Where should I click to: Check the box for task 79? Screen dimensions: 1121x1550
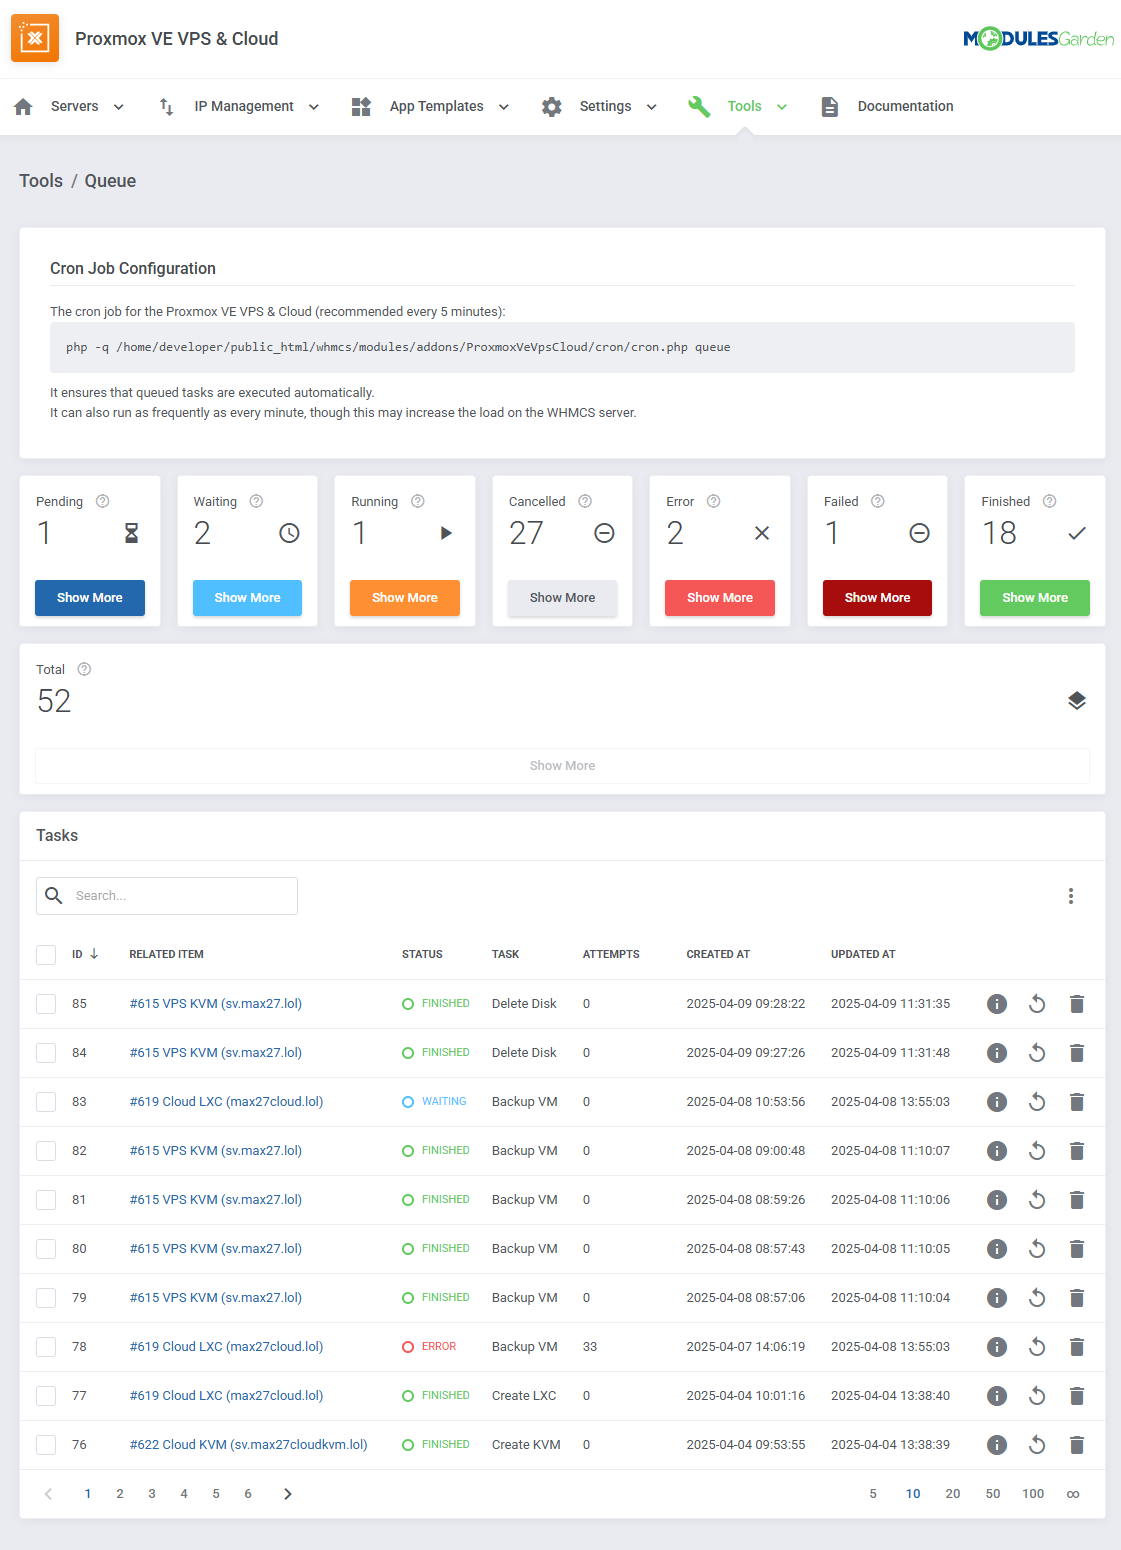pyautogui.click(x=46, y=1297)
